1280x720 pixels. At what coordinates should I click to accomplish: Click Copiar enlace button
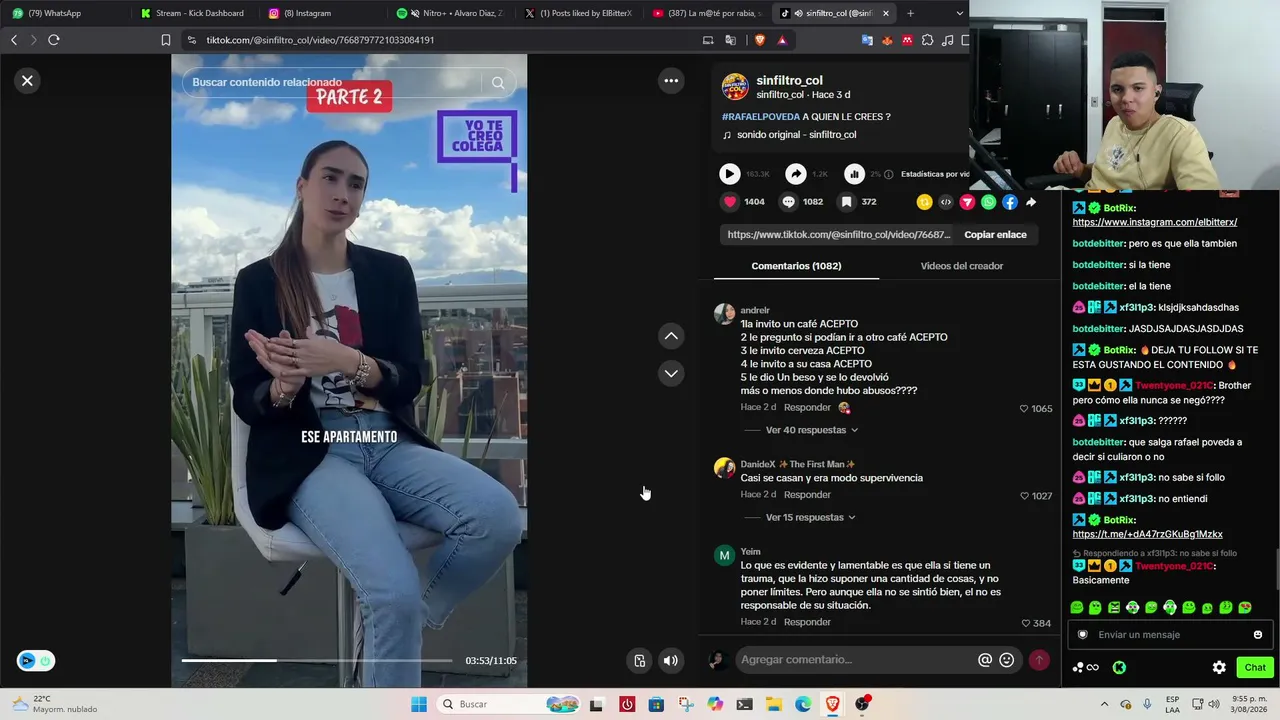995,234
